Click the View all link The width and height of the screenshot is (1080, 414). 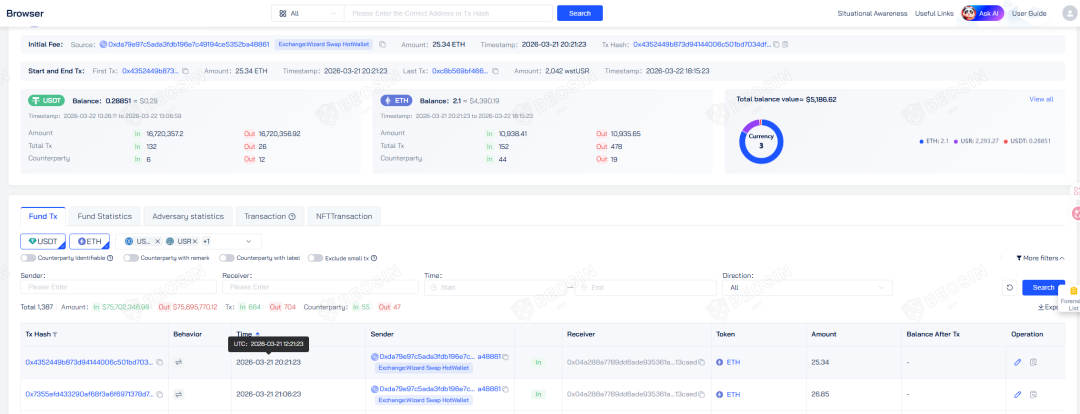pos(1040,99)
